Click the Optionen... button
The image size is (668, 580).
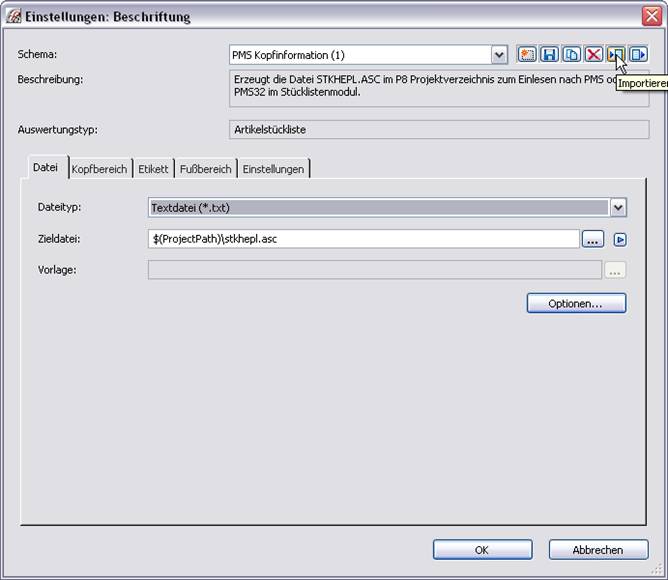(576, 303)
